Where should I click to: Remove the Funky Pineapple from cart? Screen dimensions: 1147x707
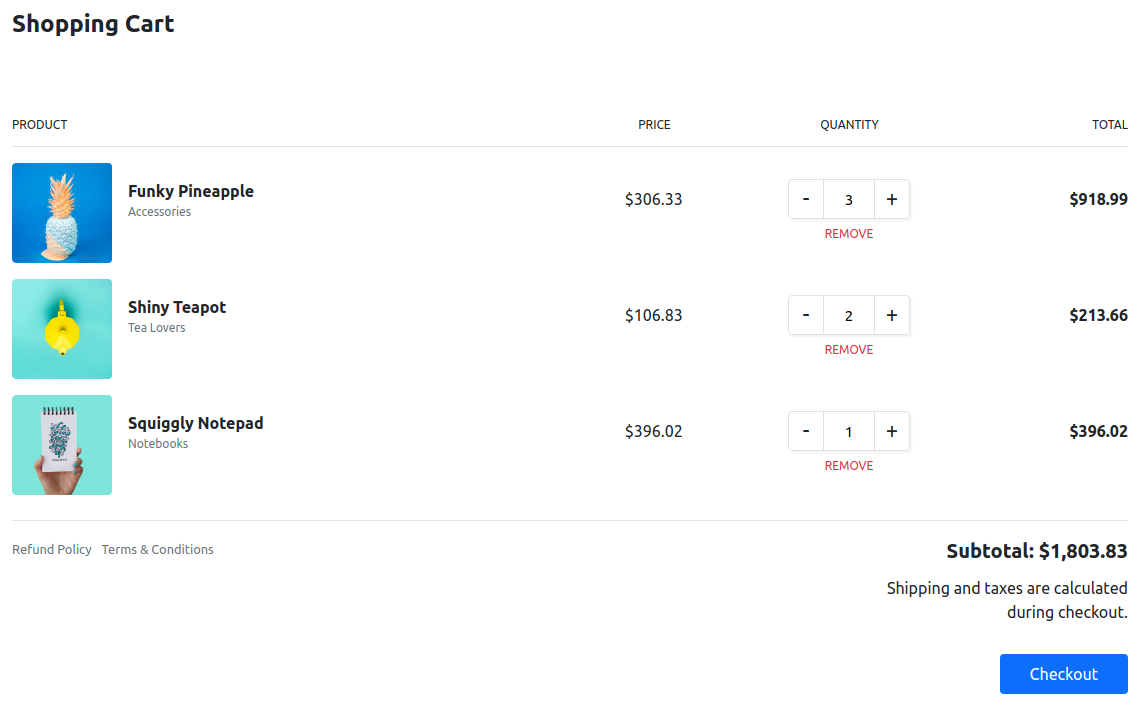pos(848,233)
